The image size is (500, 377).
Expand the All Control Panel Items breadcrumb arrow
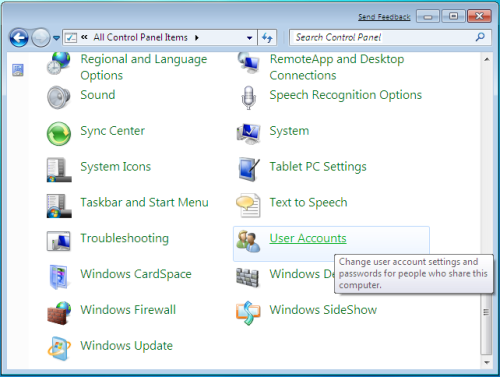(x=197, y=38)
